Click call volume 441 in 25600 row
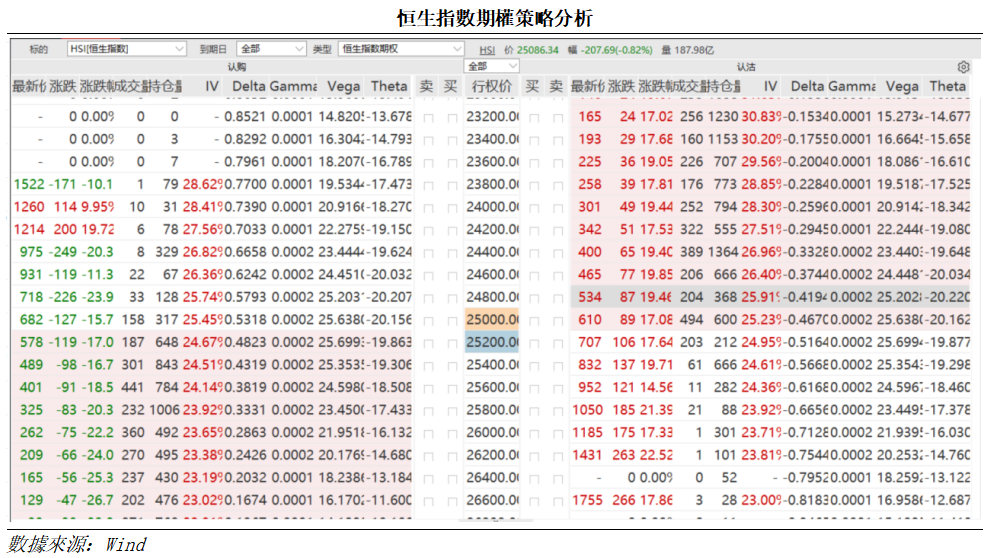The image size is (985, 558). tap(133, 388)
